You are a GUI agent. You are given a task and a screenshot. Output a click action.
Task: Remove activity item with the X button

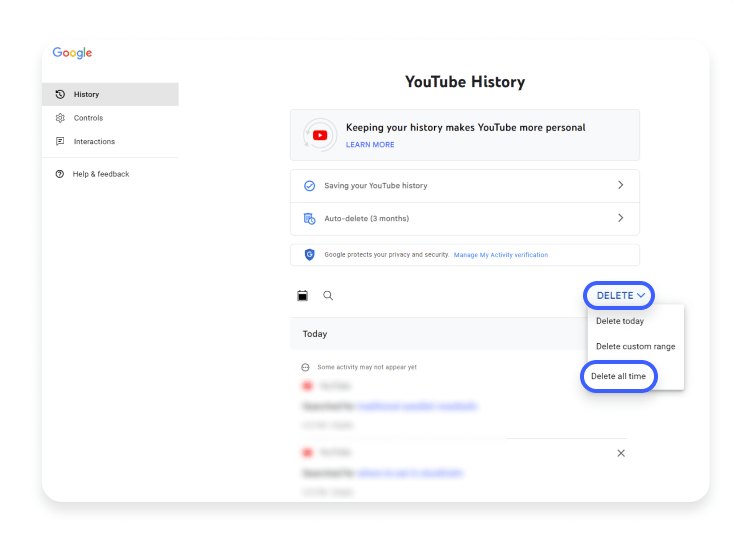point(621,453)
